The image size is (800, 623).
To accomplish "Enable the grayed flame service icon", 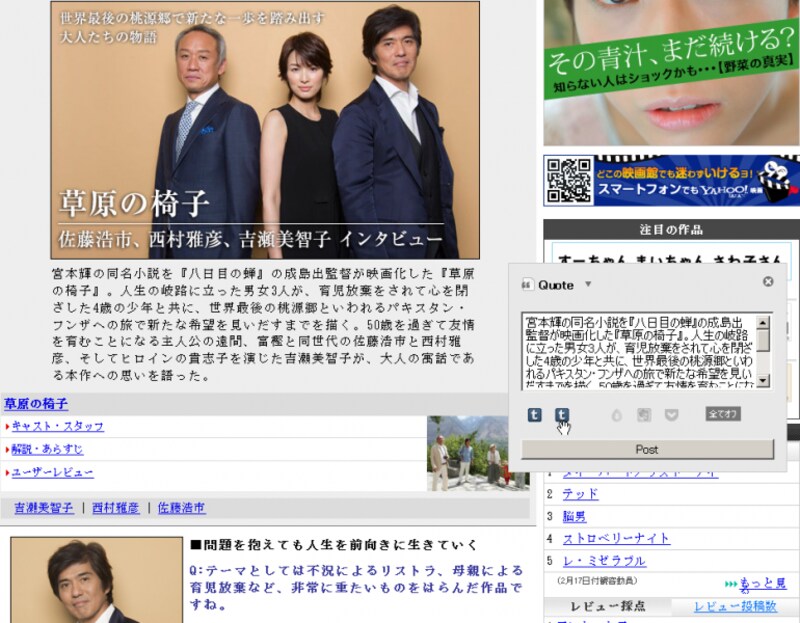I will (x=616, y=415).
